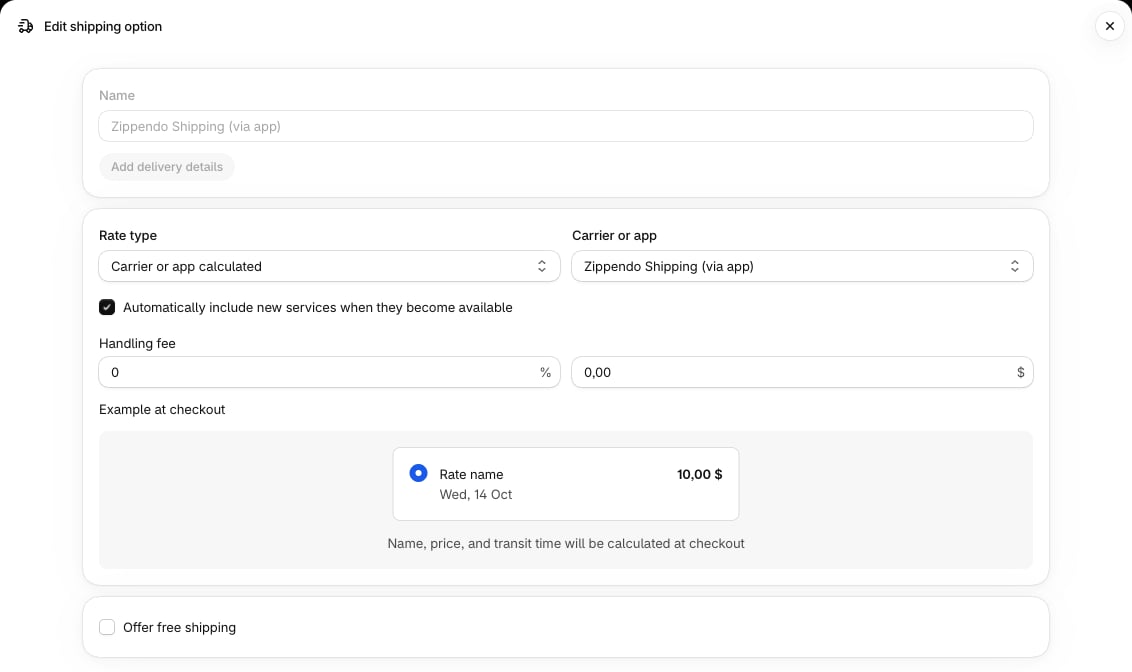Click the handling fee percentage field
The height and width of the screenshot is (672, 1132).
pos(329,372)
